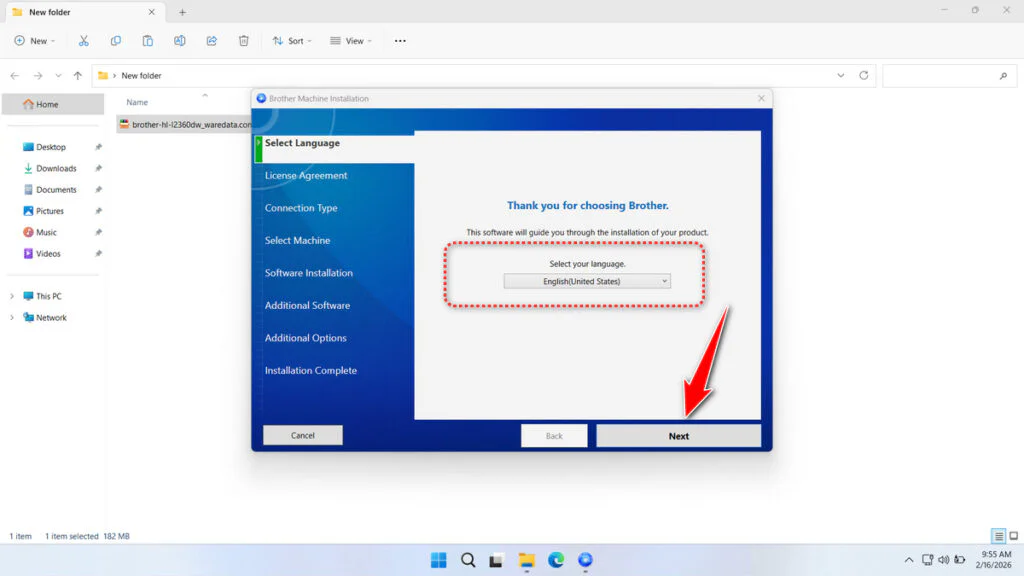The width and height of the screenshot is (1024, 576).
Task: Select Downloads in navigation pane
Action: (56, 168)
